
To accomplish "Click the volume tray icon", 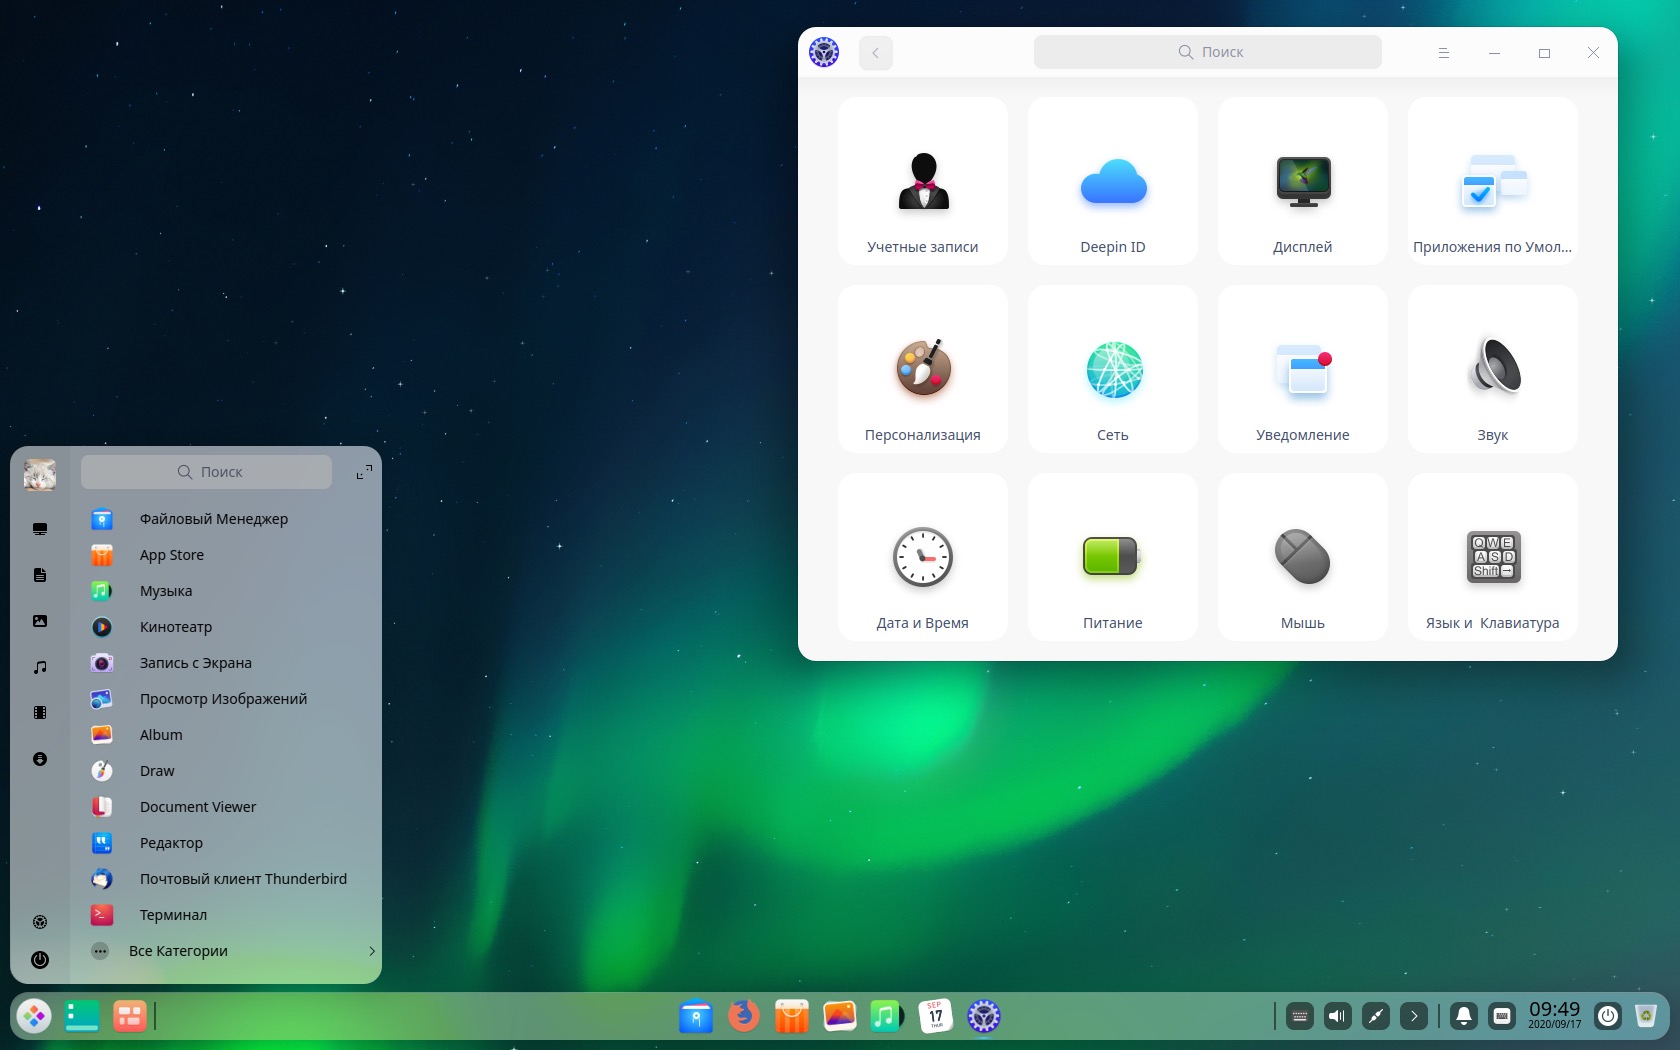I will click(1338, 1016).
